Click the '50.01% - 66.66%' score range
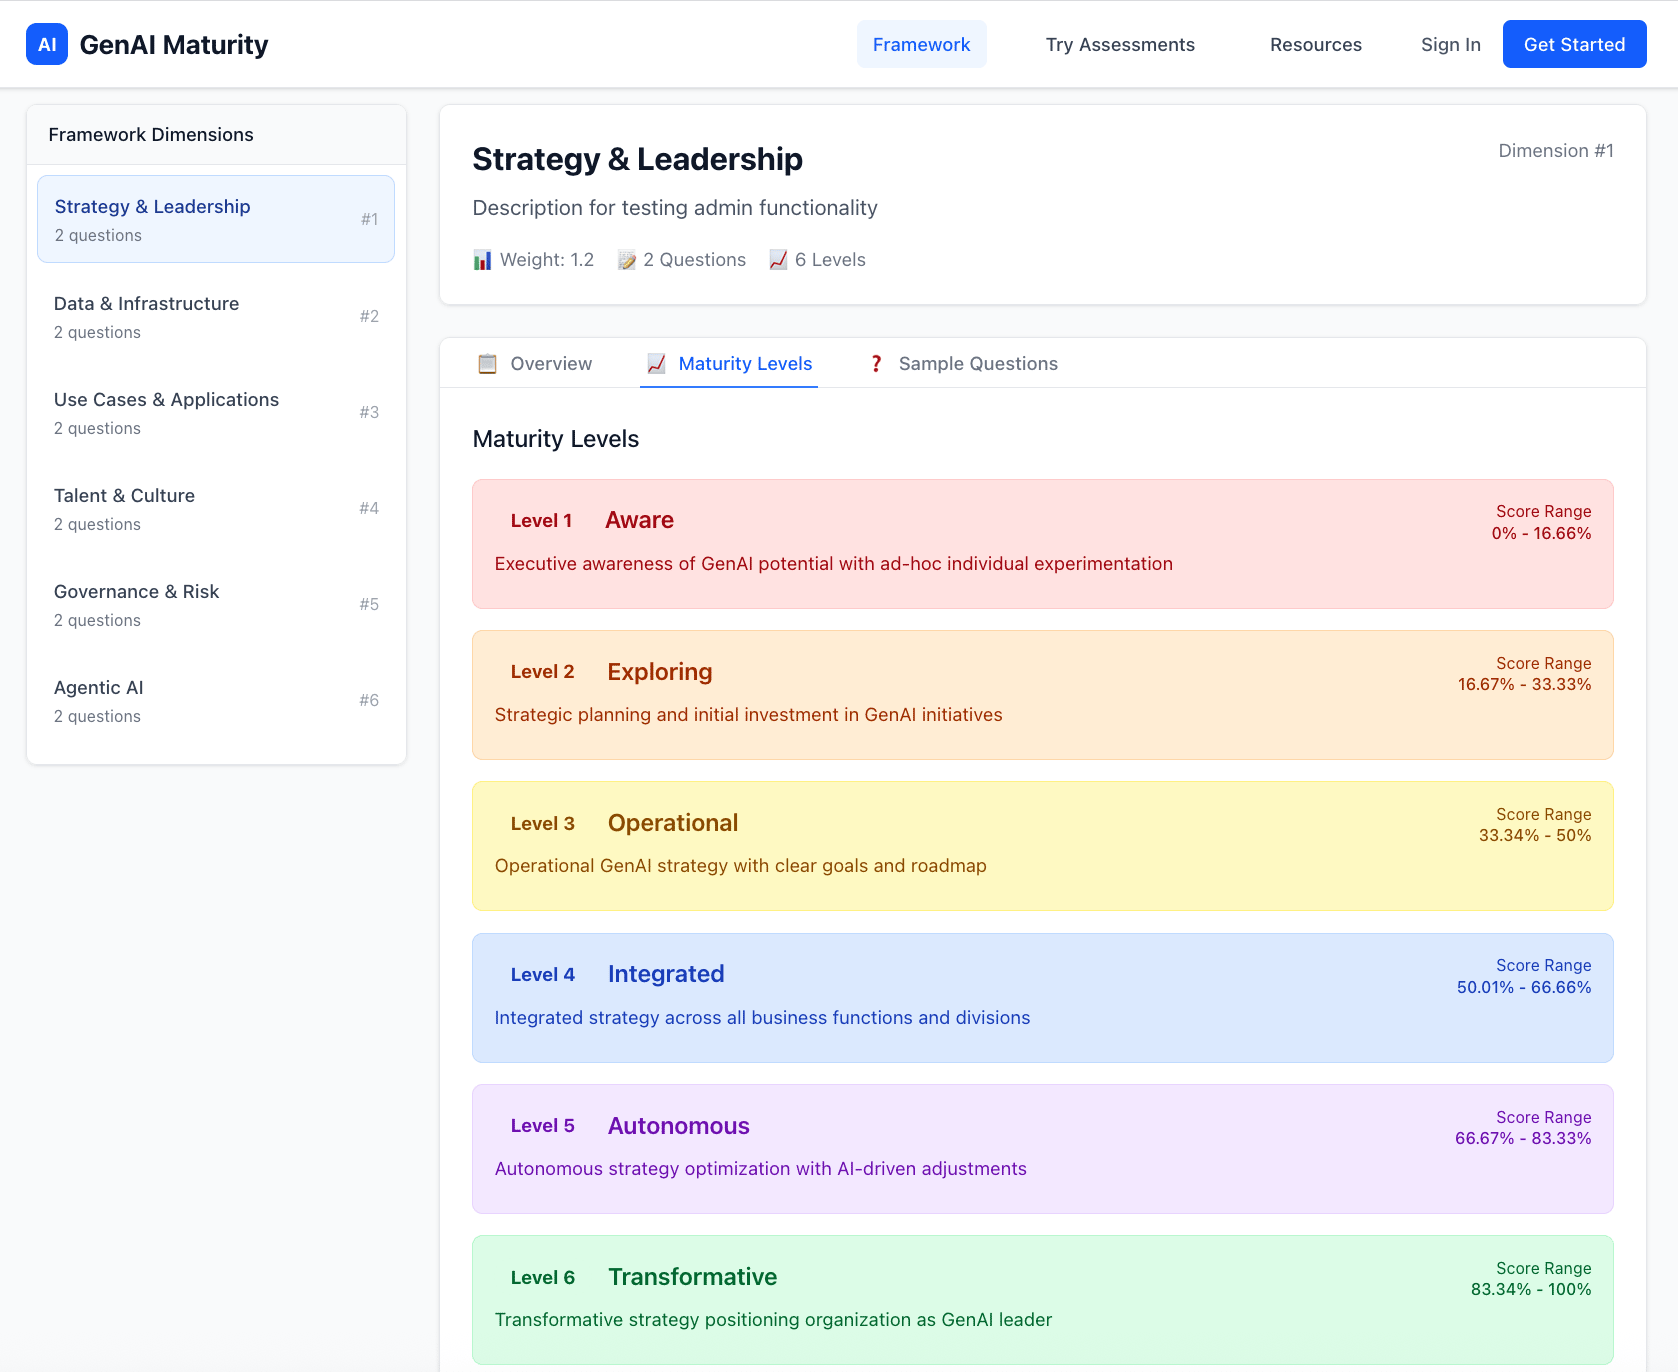 [1524, 987]
